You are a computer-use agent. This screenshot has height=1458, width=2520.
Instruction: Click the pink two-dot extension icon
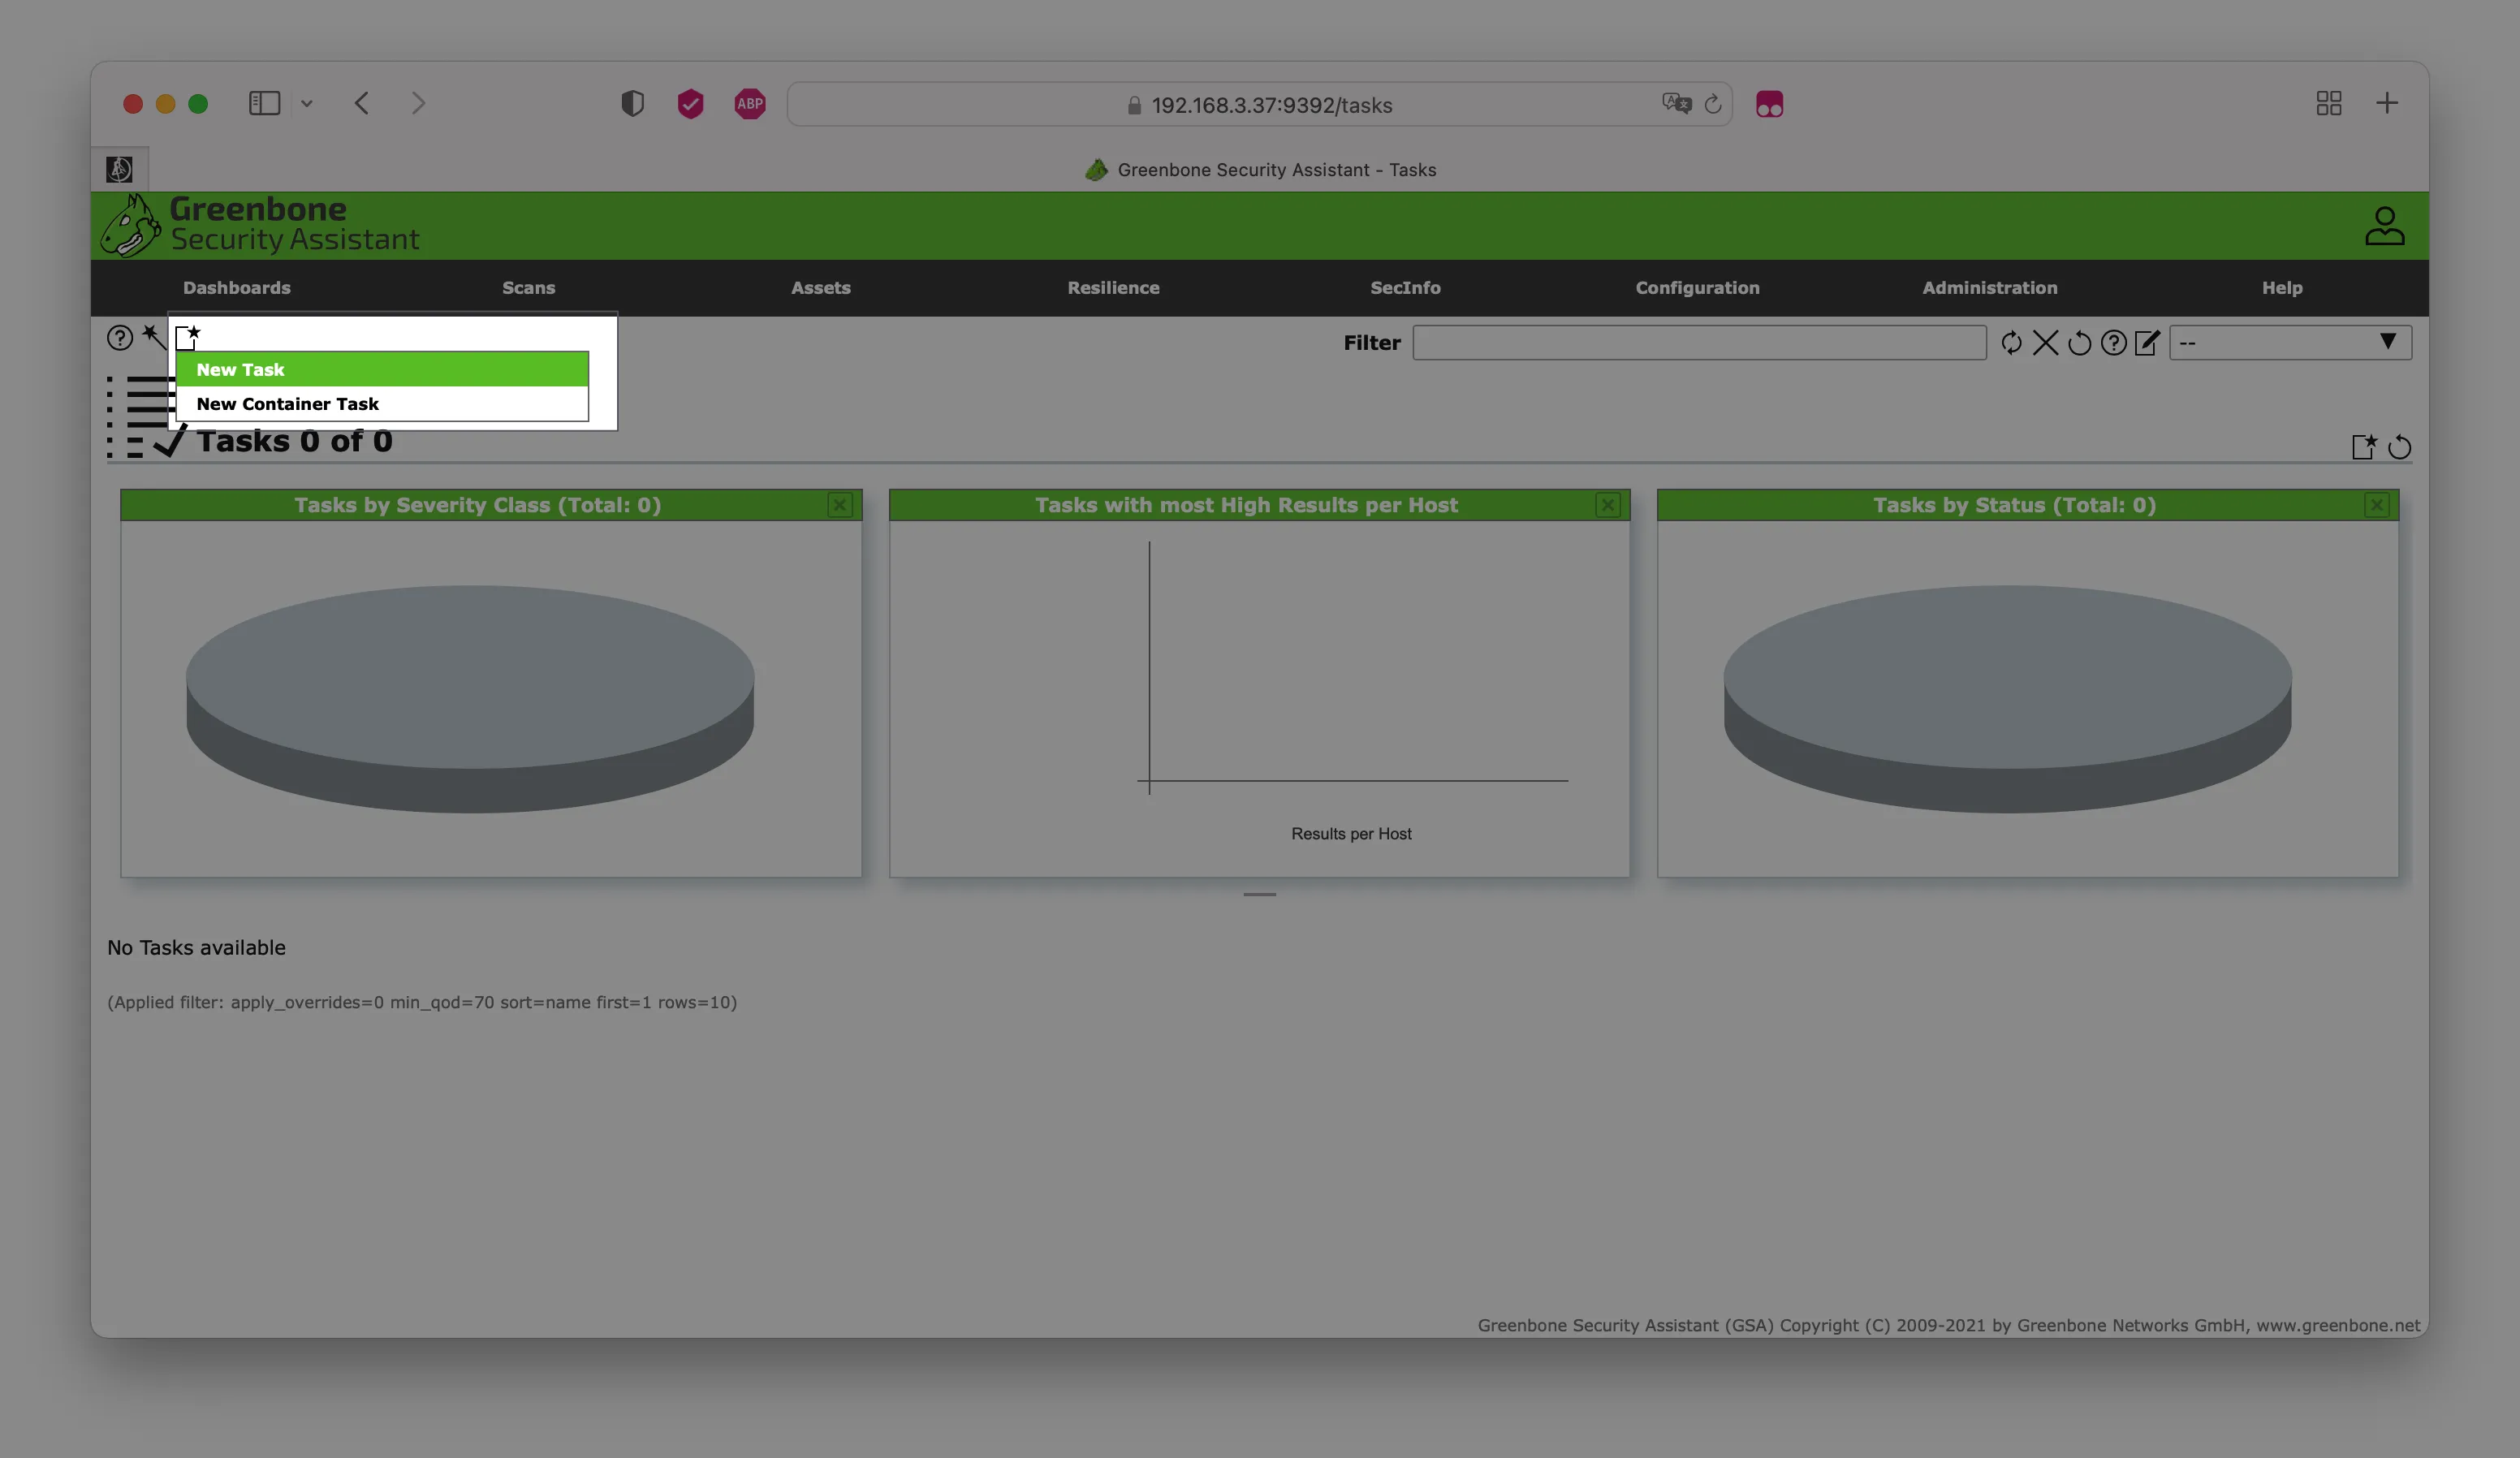1769,104
